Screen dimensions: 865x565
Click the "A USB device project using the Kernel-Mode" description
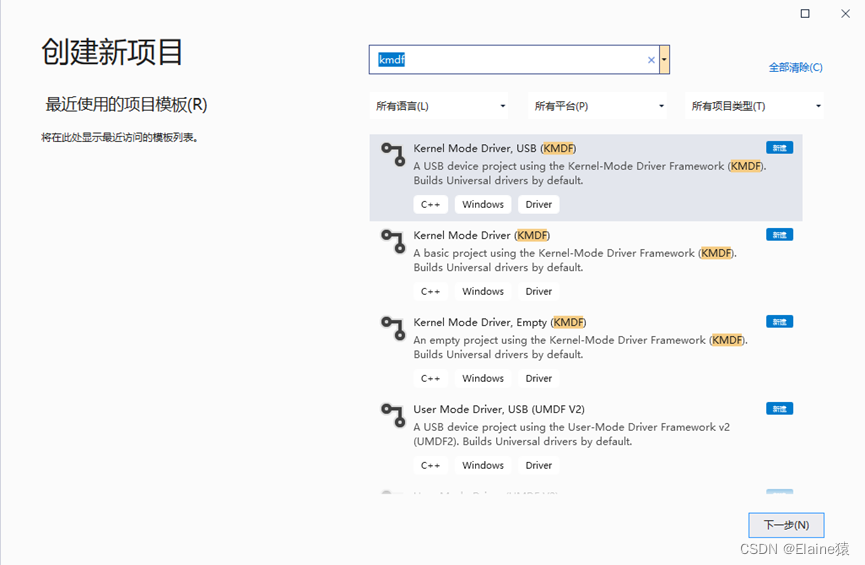point(590,173)
